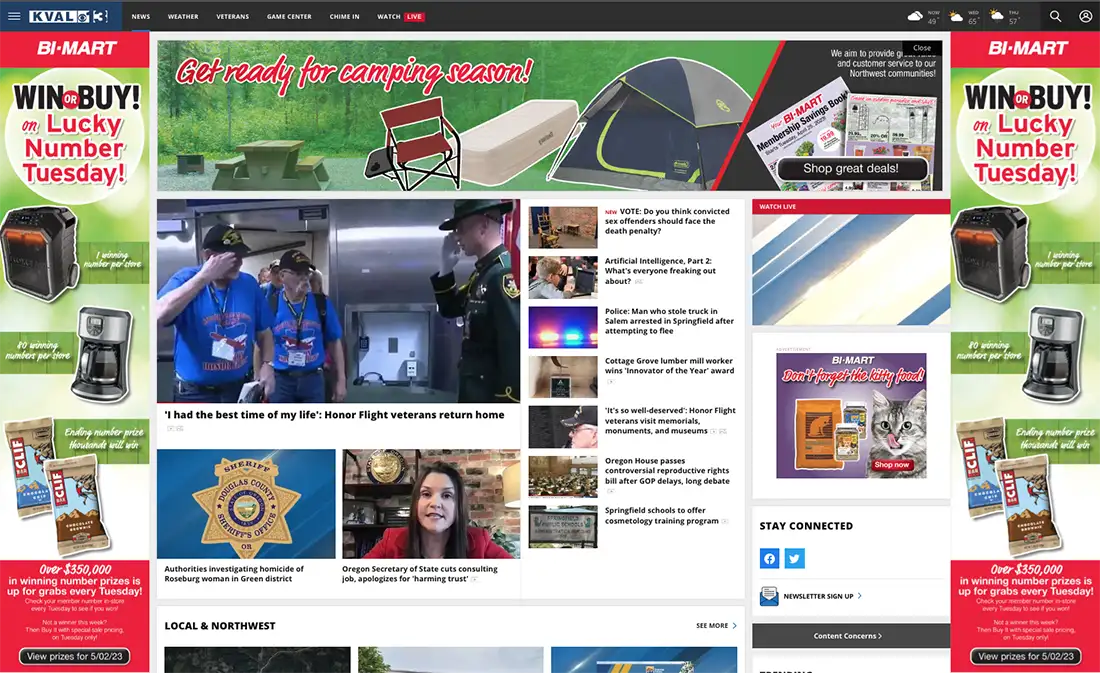Open the Facebook icon under Stay Connected
This screenshot has height=673, width=1100.
(x=770, y=559)
